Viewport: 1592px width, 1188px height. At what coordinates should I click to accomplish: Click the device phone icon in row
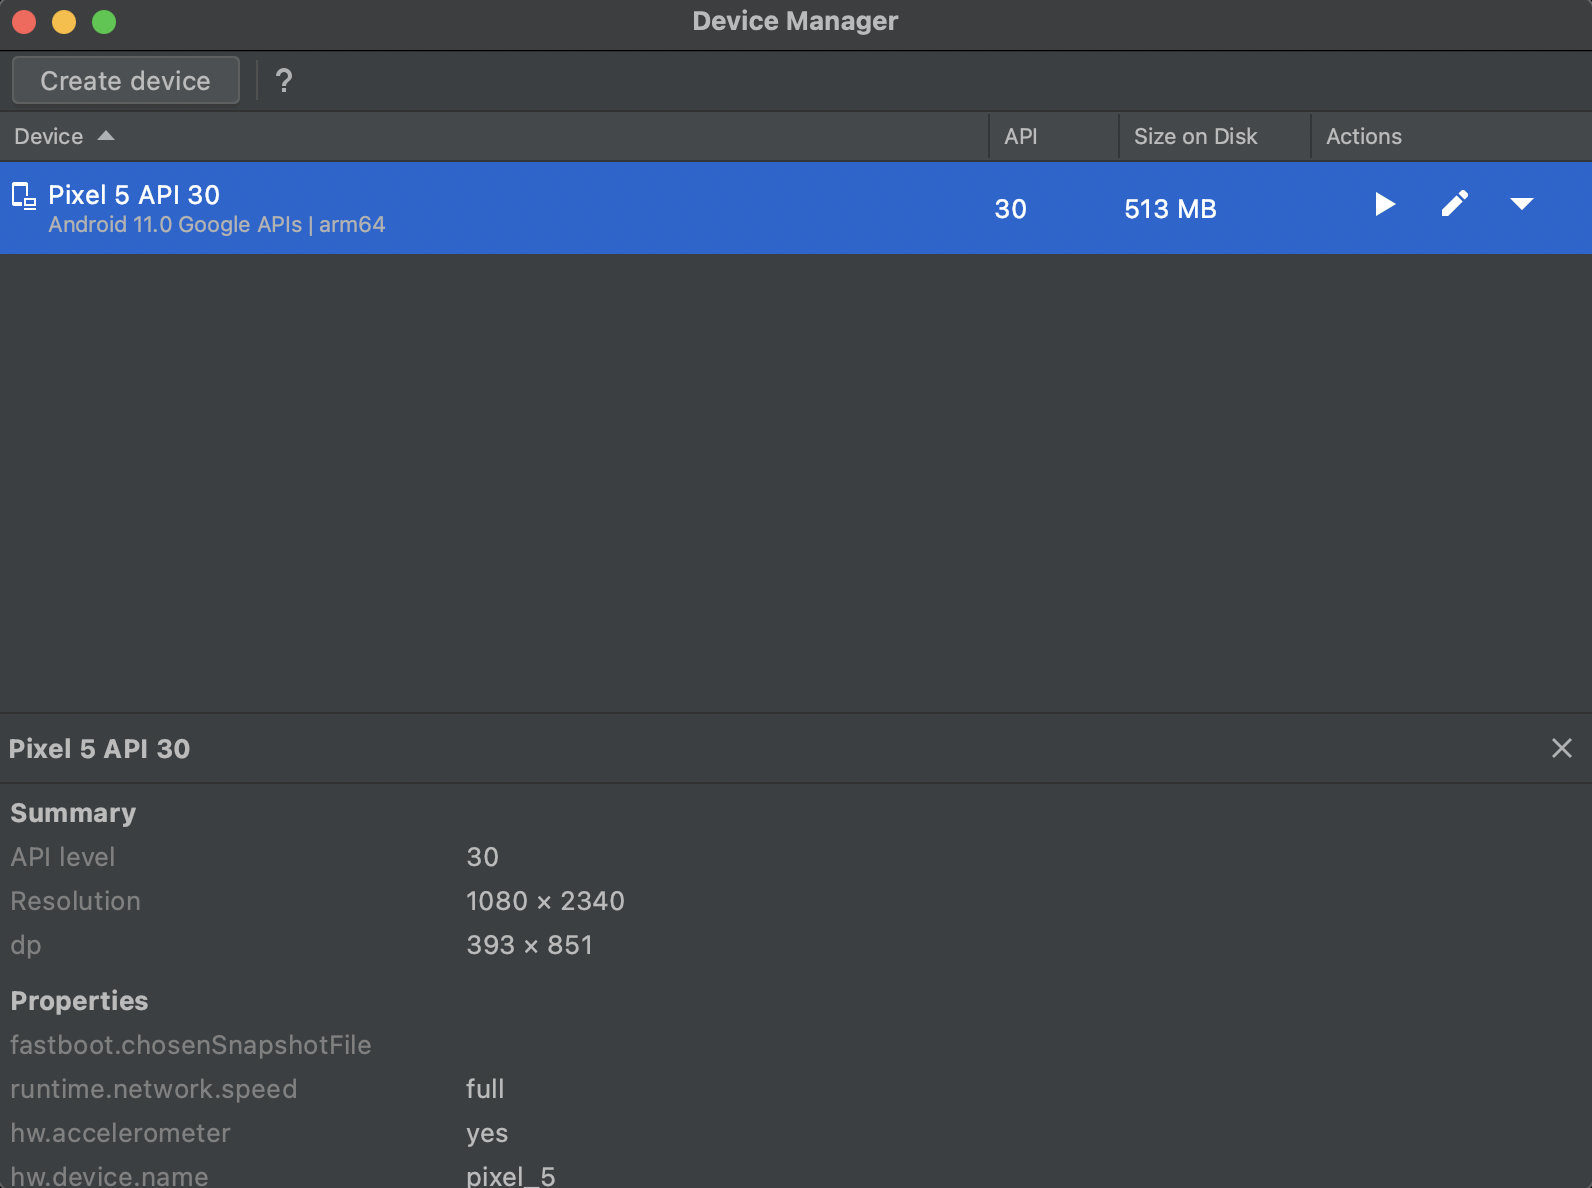tap(24, 196)
